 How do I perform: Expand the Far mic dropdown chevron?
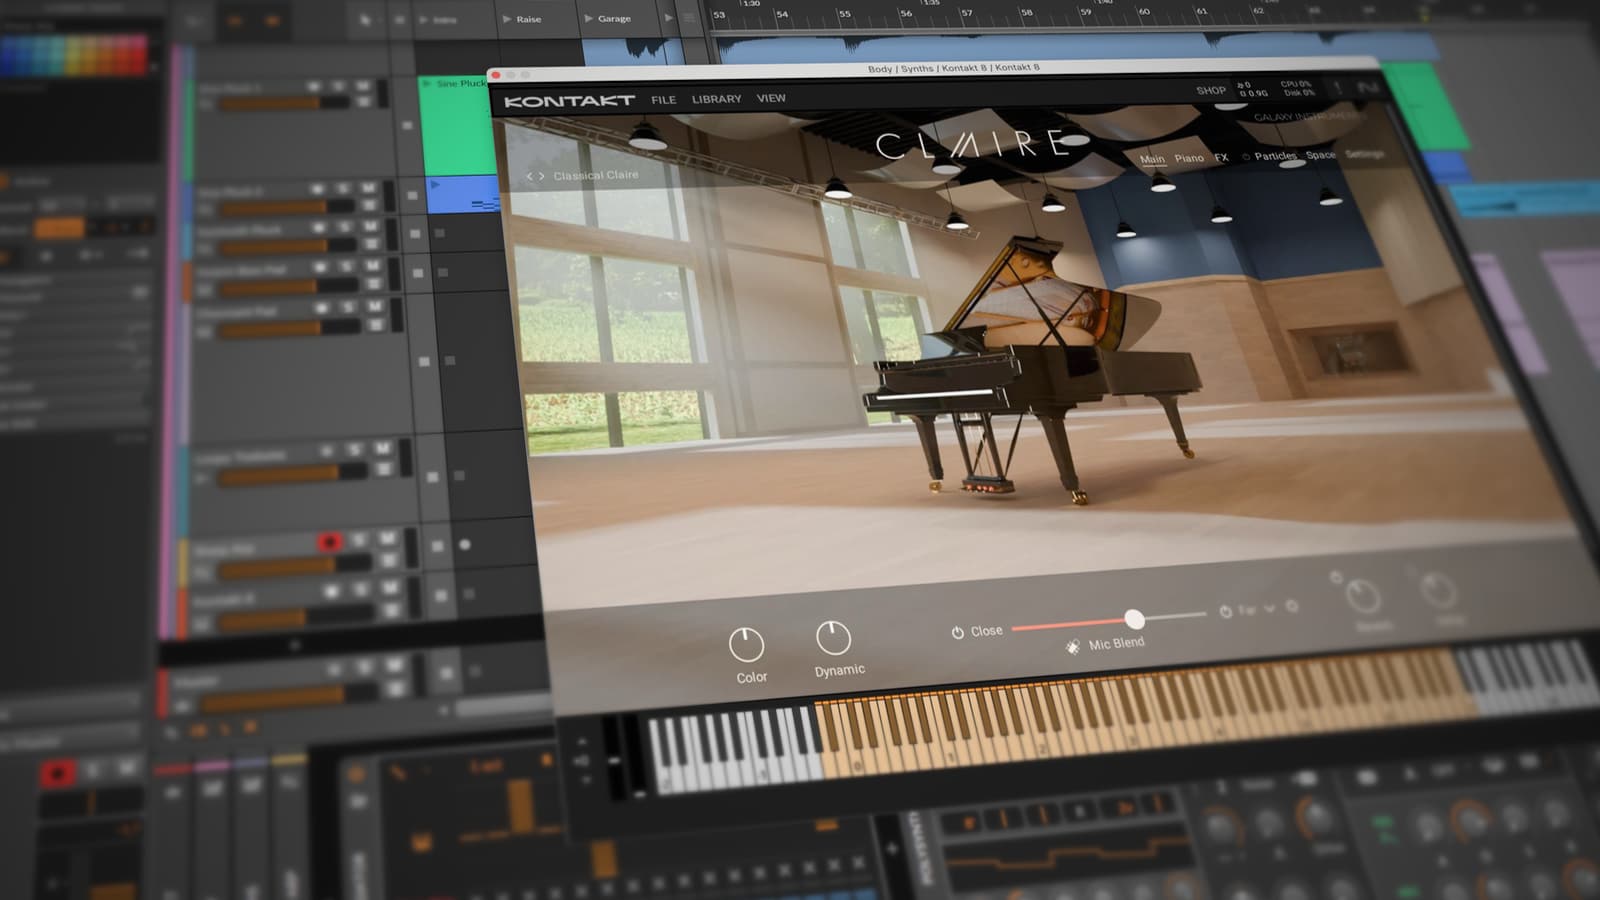click(1269, 608)
